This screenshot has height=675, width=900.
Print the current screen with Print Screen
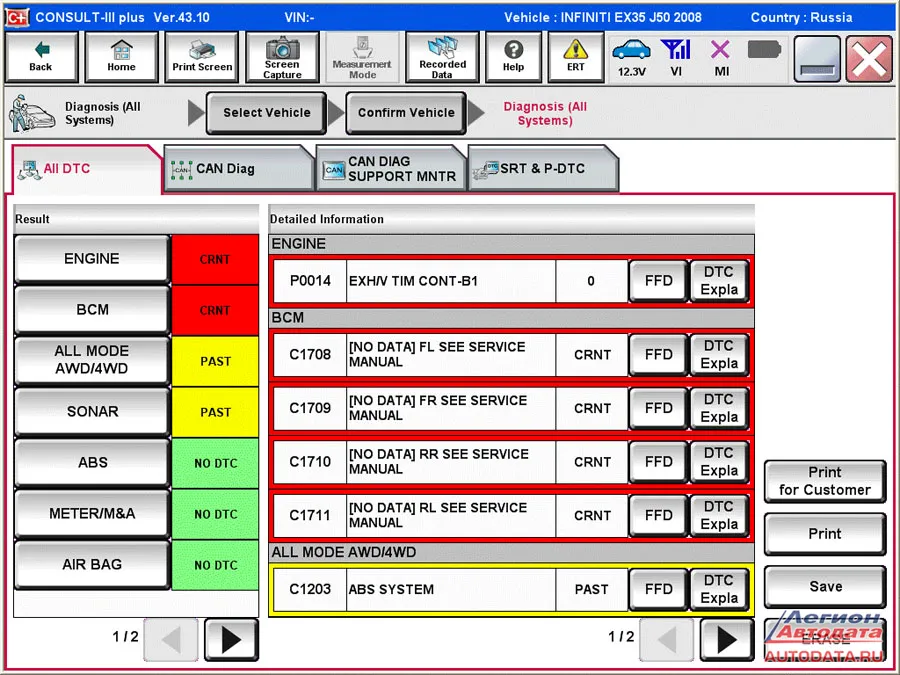tap(202, 57)
